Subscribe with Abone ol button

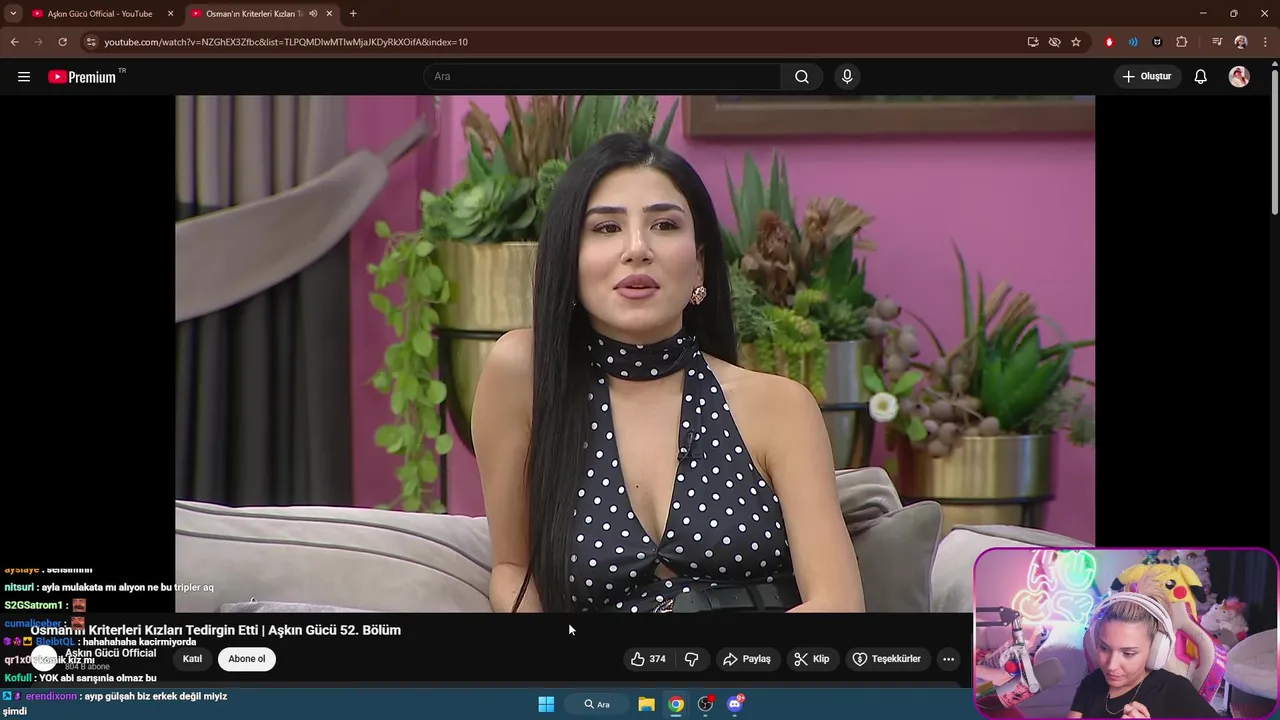coord(247,659)
